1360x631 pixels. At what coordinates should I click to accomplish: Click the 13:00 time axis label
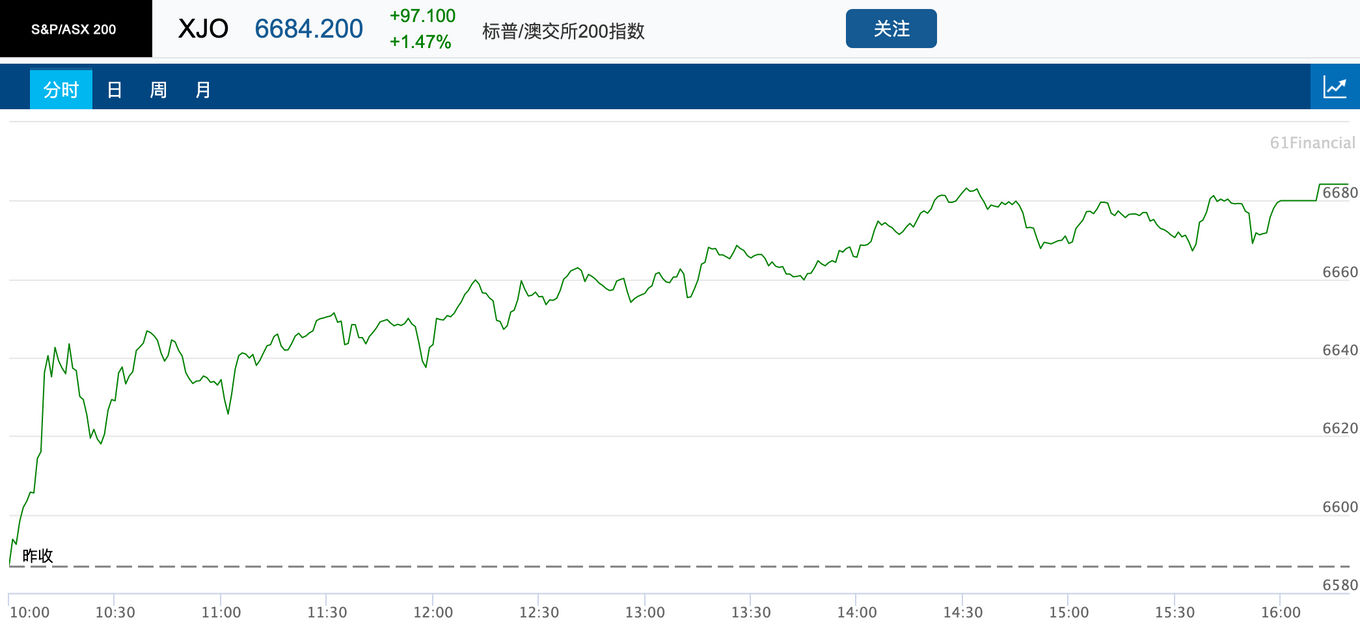[x=645, y=612]
